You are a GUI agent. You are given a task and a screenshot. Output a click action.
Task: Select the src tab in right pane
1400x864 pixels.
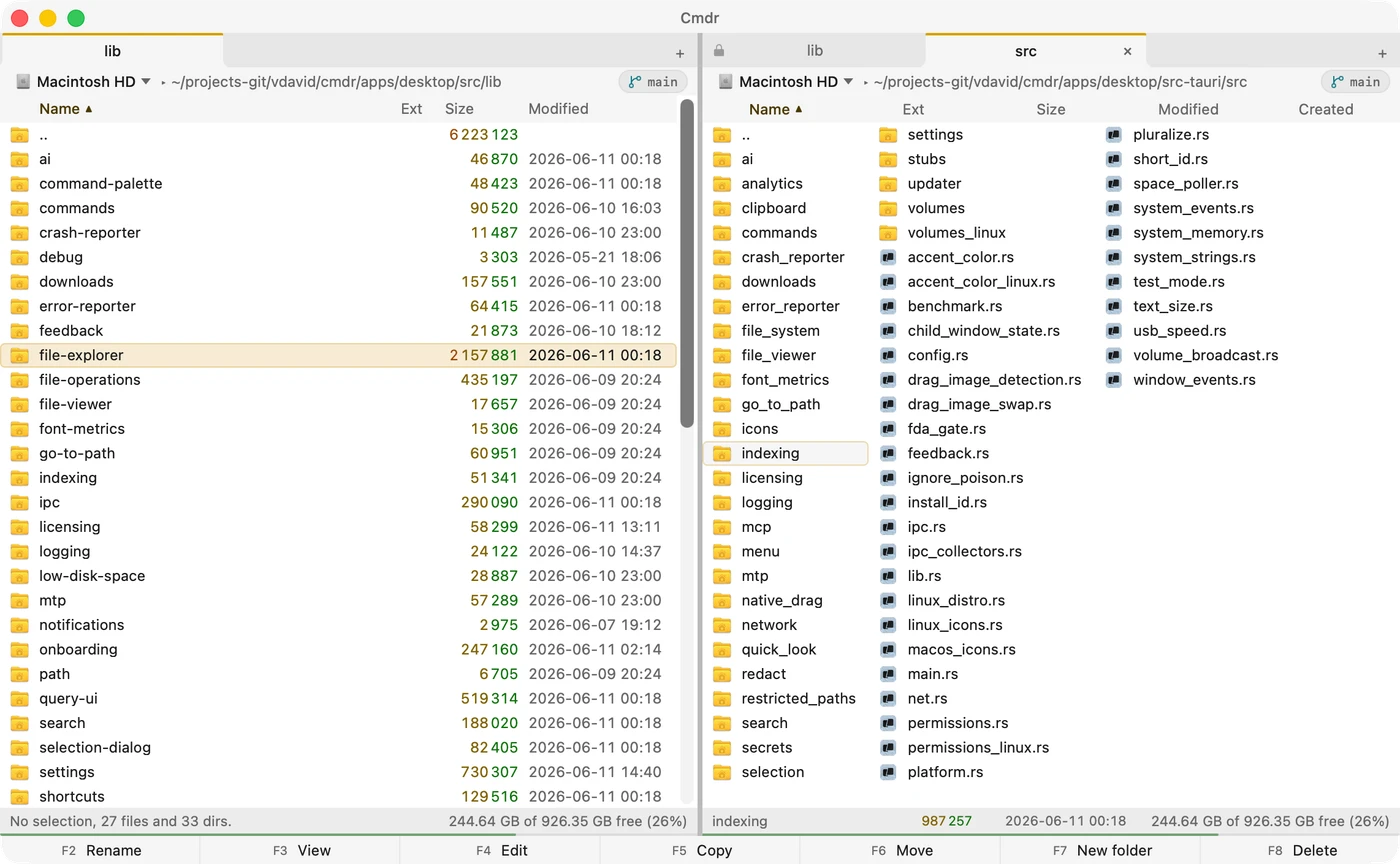click(1025, 51)
